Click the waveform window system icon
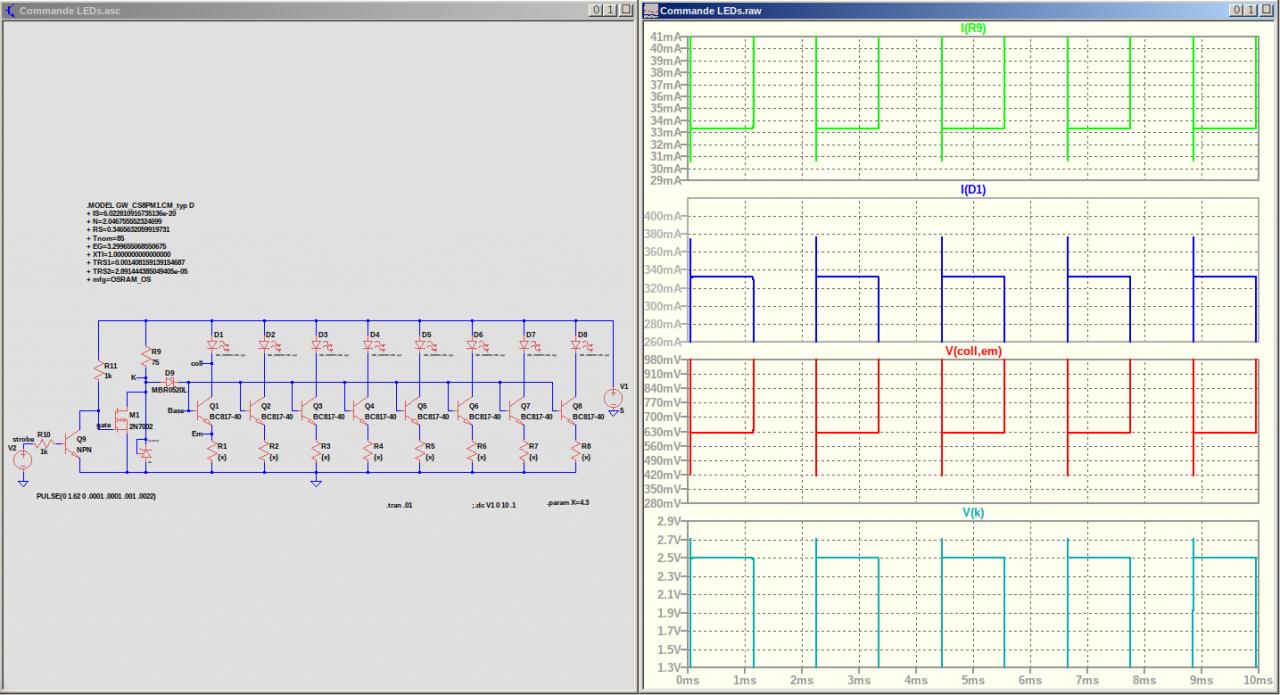 pyautogui.click(x=650, y=10)
